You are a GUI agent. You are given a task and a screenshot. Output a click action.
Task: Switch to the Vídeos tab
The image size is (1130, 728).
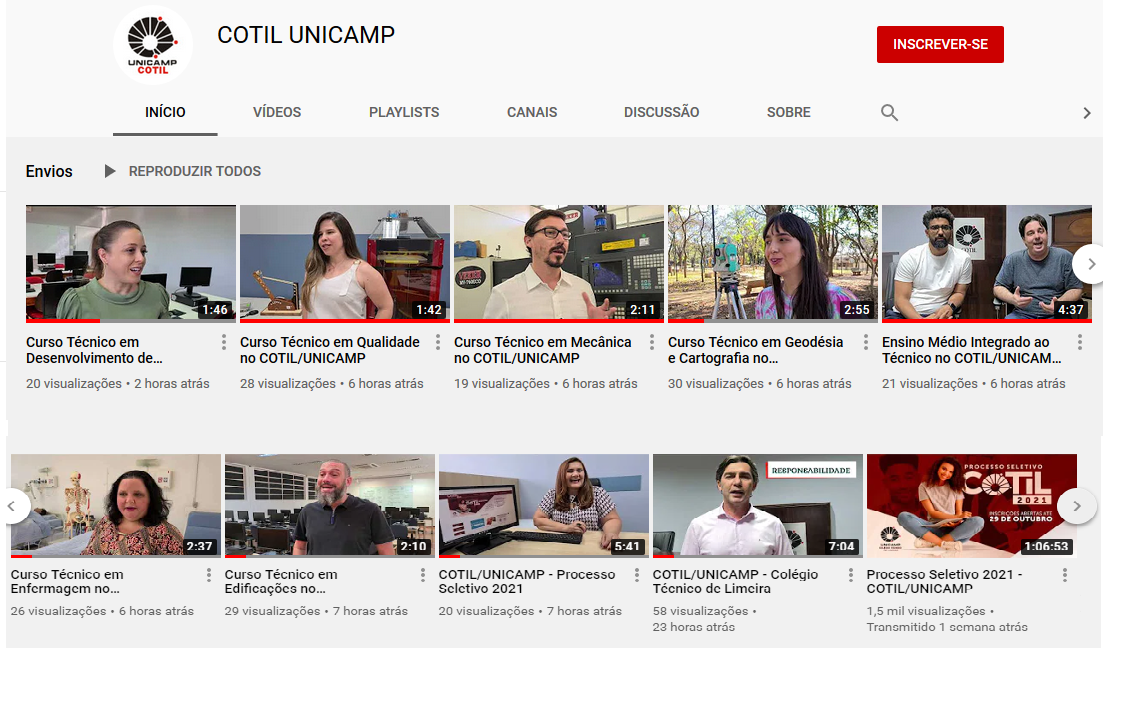click(x=277, y=112)
